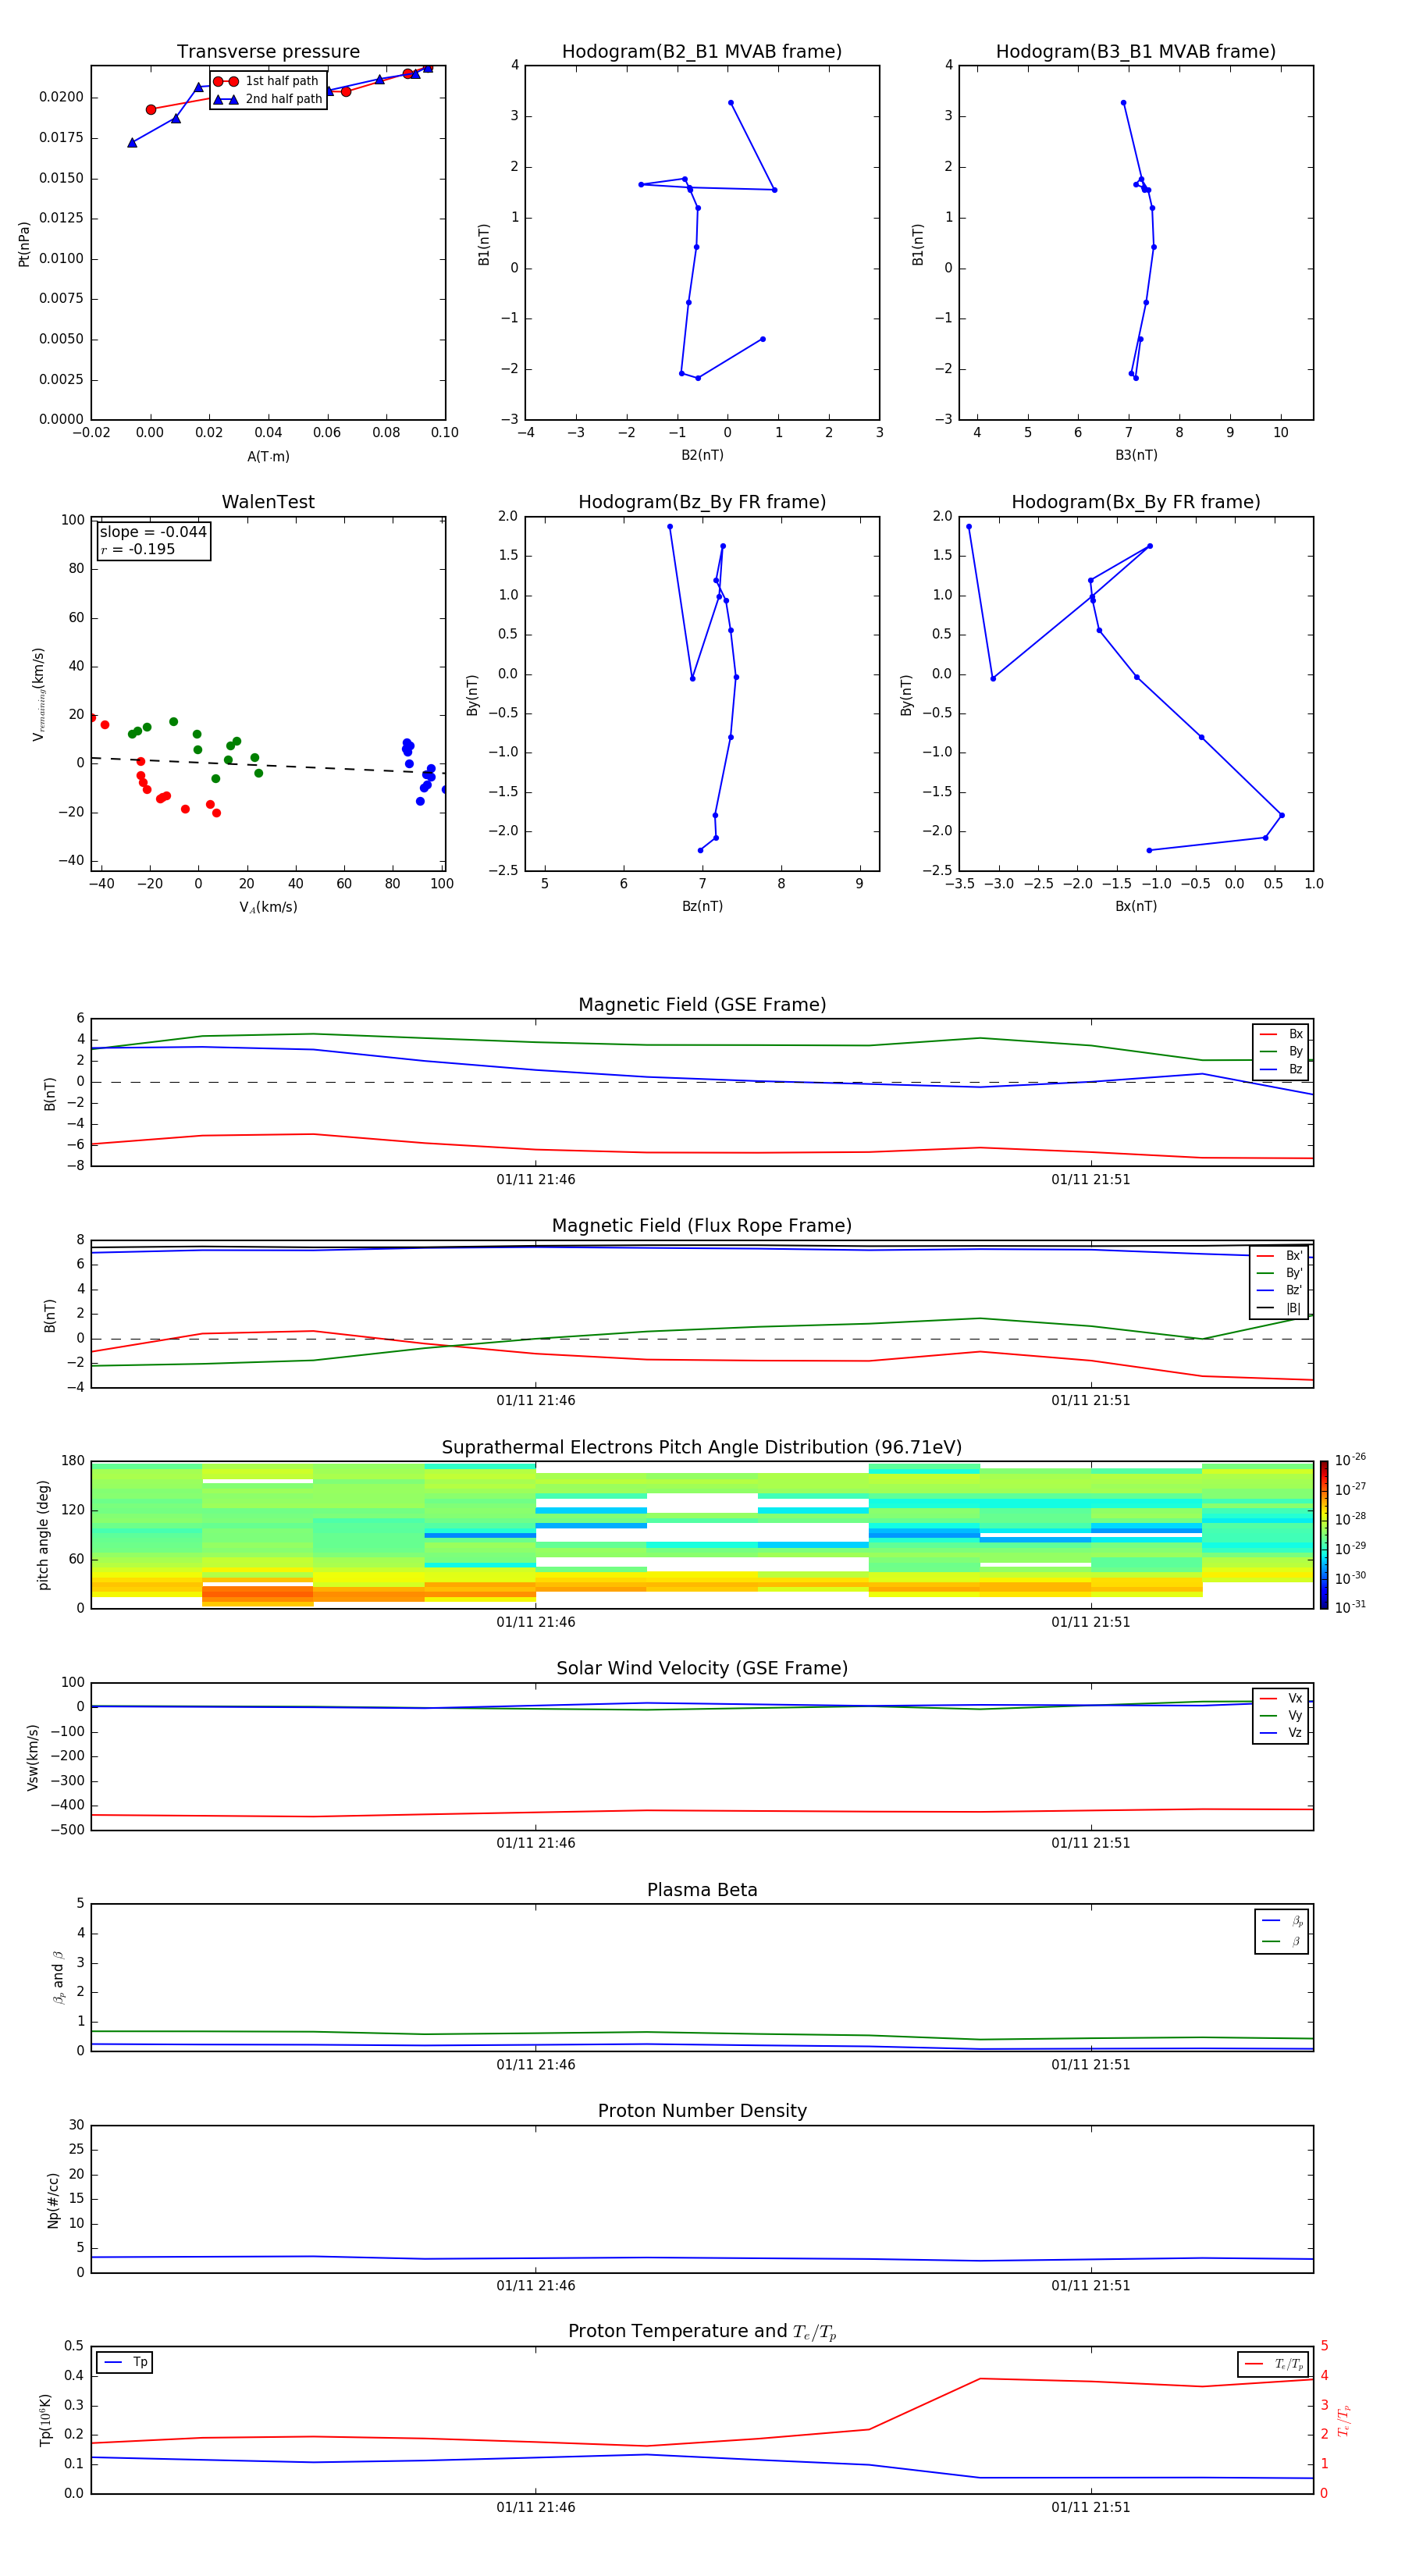1405x2576 pixels.
Task: Click the 'Vz' legend entry in velocity plot
Action: [x=1281, y=1733]
